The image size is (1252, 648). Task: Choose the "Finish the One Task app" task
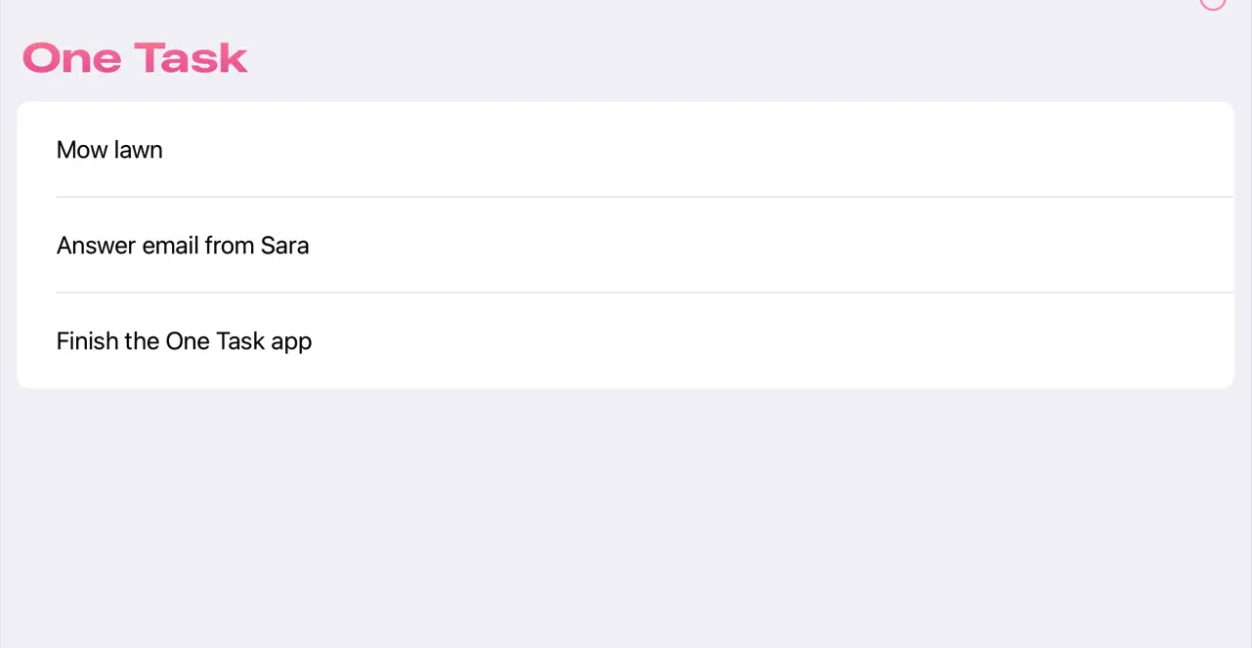[184, 342]
